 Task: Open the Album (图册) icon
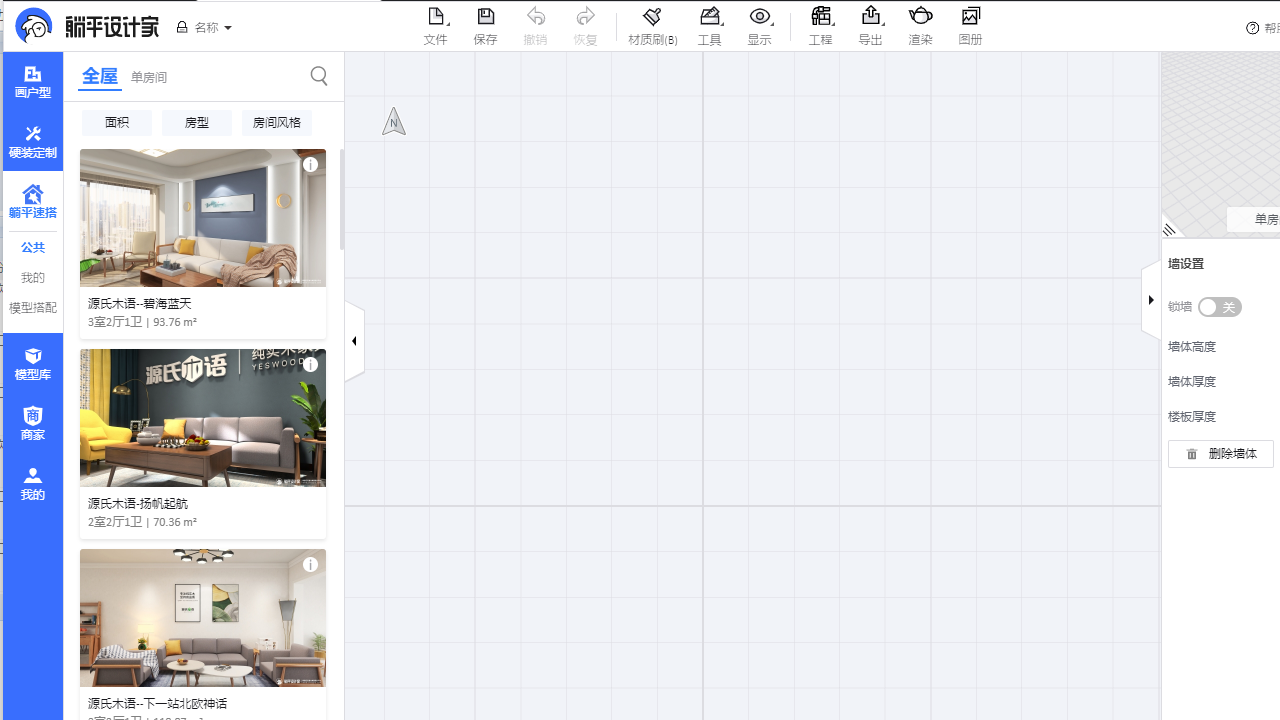pyautogui.click(x=970, y=26)
